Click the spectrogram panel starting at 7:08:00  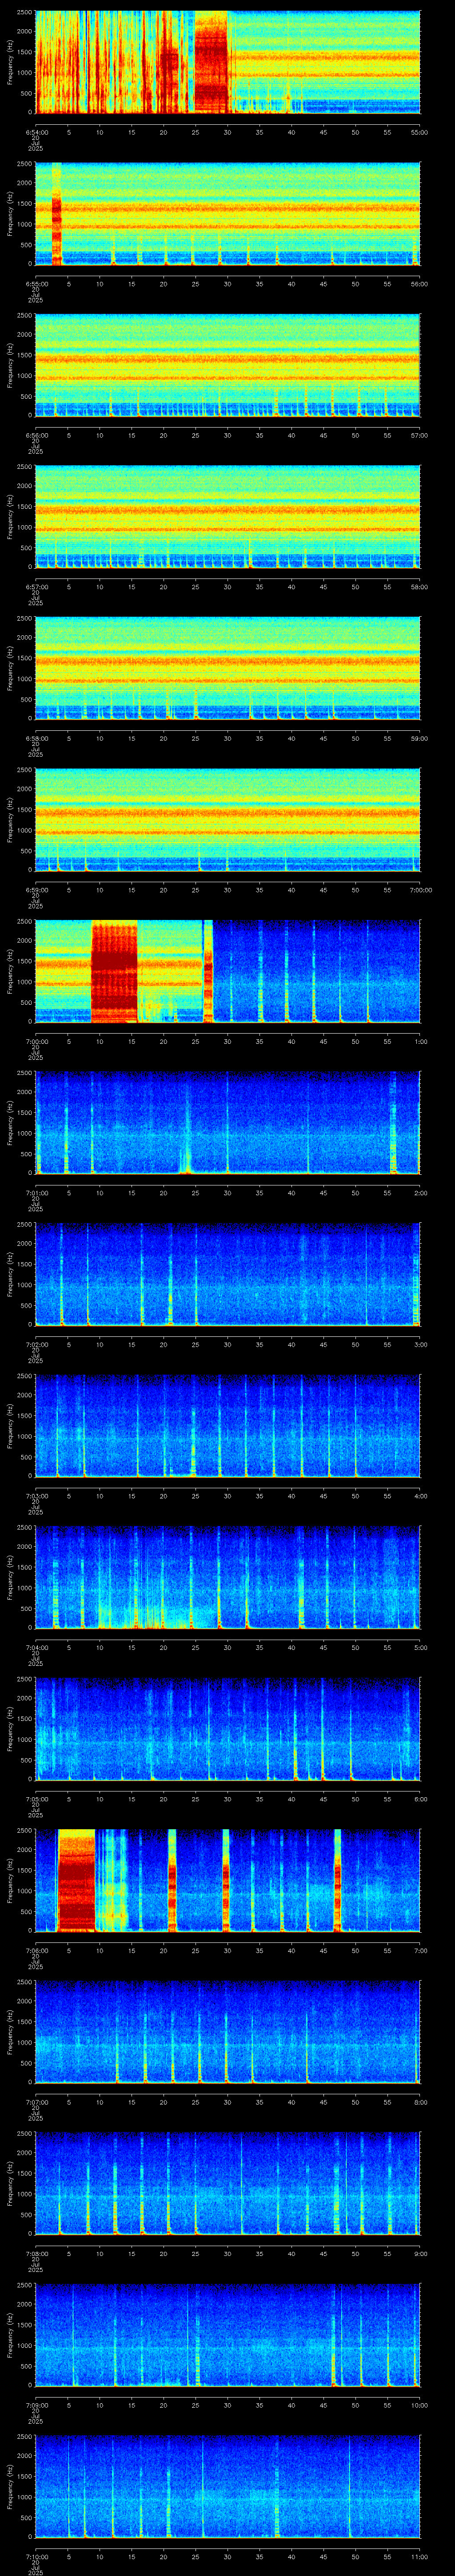tap(227, 2184)
